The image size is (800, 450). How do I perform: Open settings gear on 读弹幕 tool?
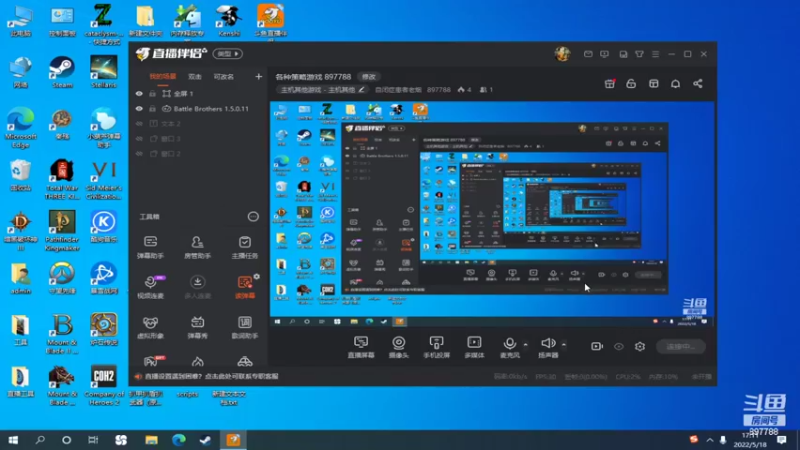pyautogui.click(x=257, y=277)
